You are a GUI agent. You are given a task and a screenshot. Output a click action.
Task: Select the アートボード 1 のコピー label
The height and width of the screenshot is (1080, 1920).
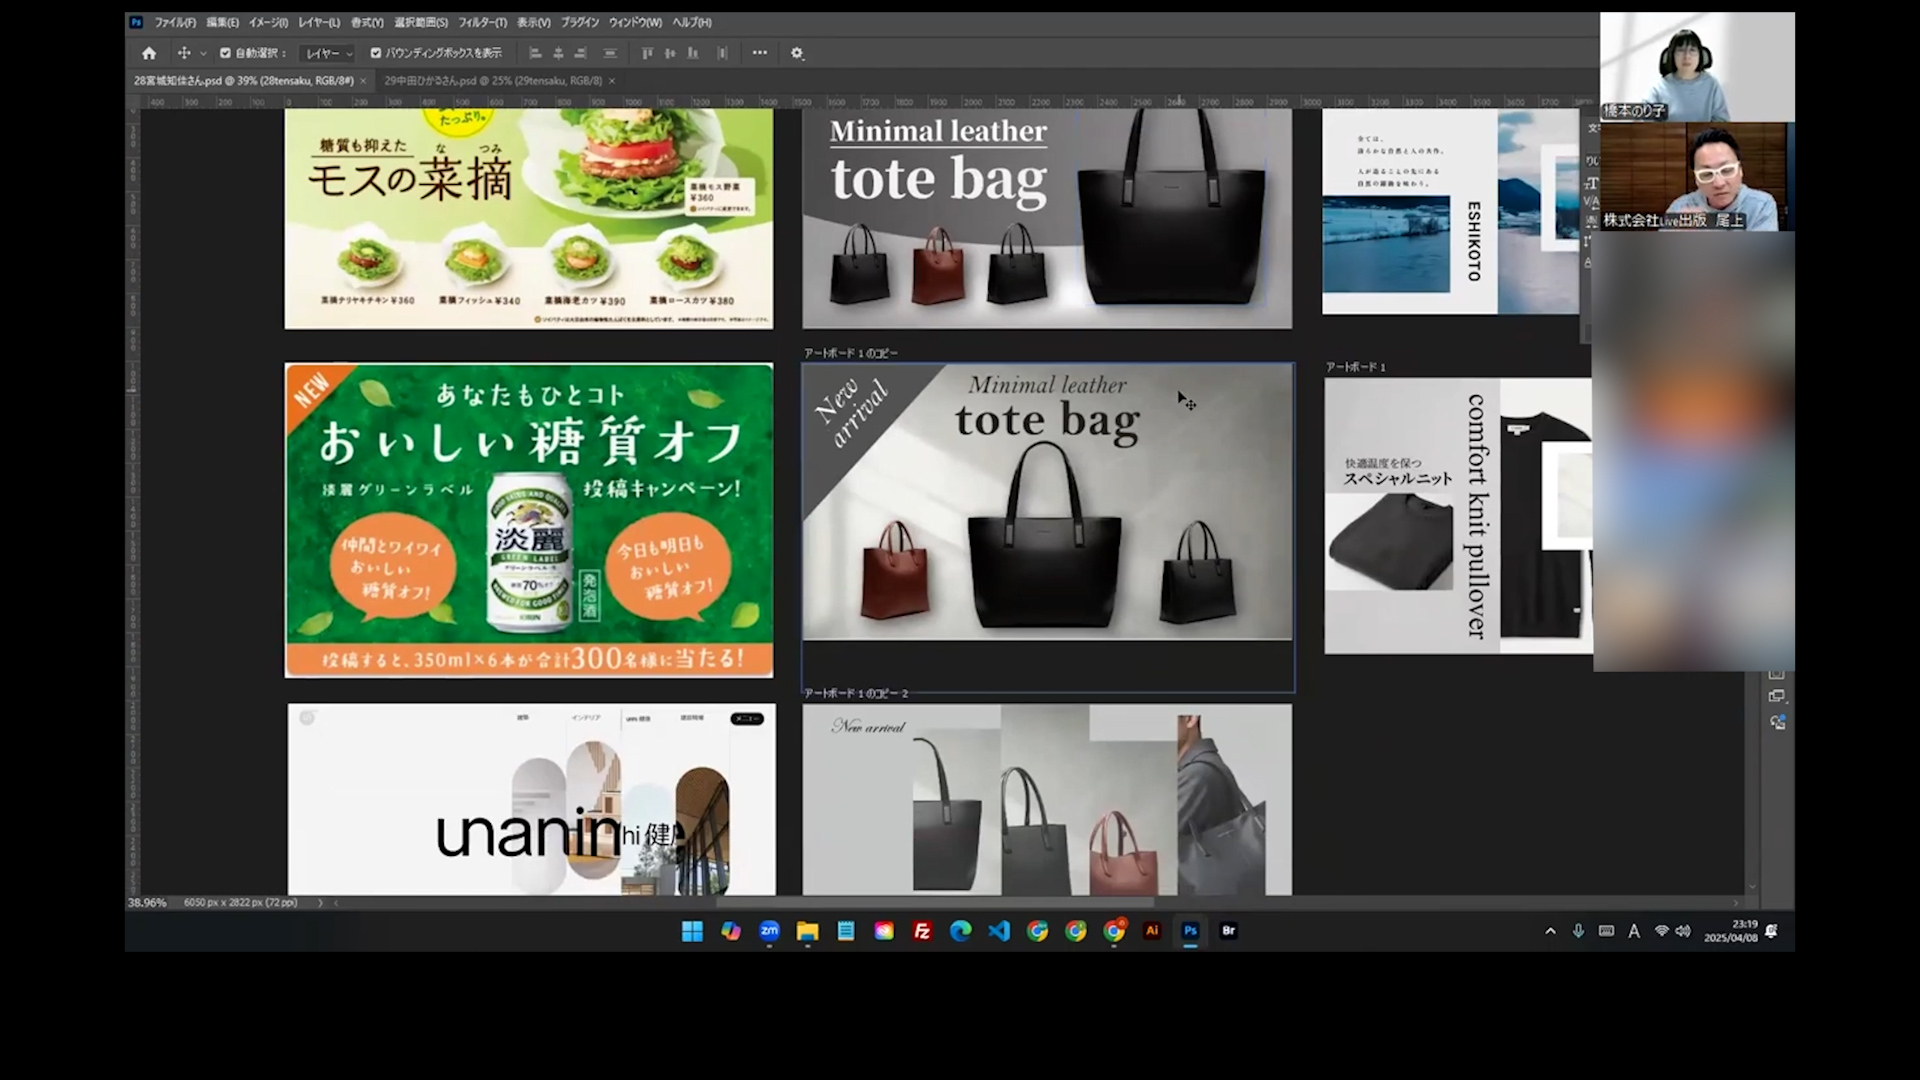pyautogui.click(x=851, y=353)
